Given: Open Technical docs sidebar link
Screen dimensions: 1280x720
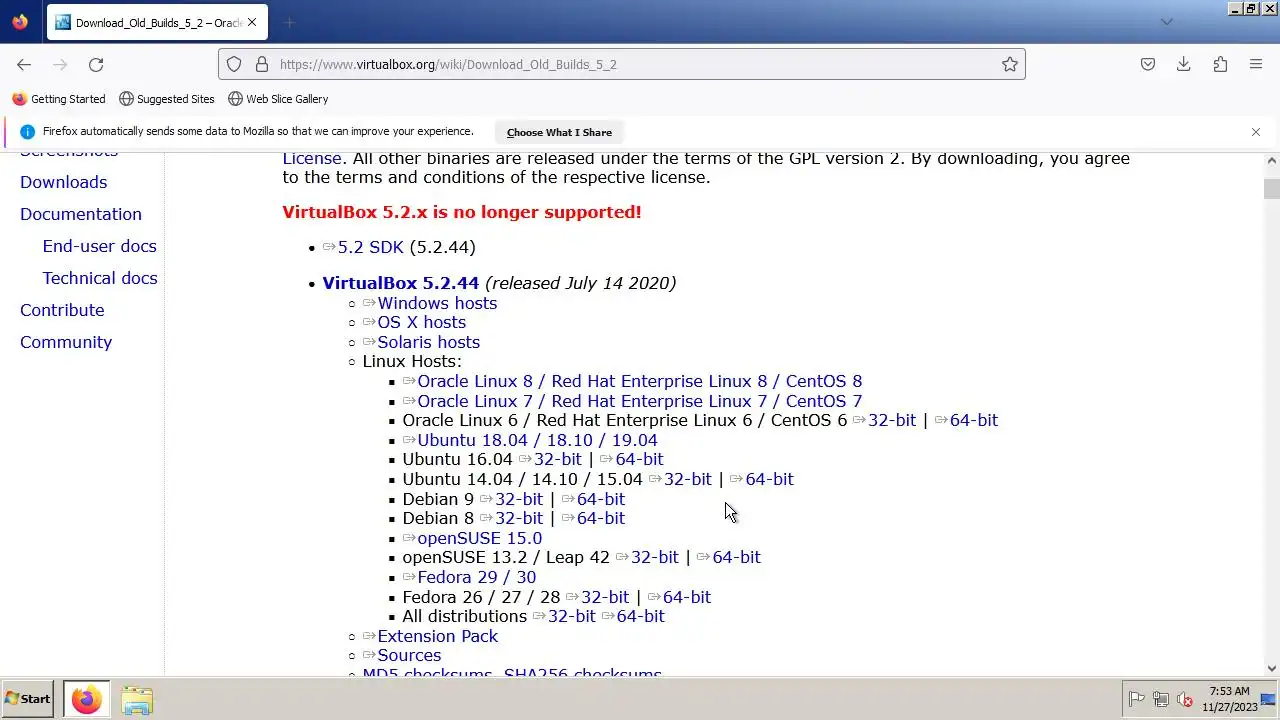Looking at the screenshot, I should [x=100, y=278].
